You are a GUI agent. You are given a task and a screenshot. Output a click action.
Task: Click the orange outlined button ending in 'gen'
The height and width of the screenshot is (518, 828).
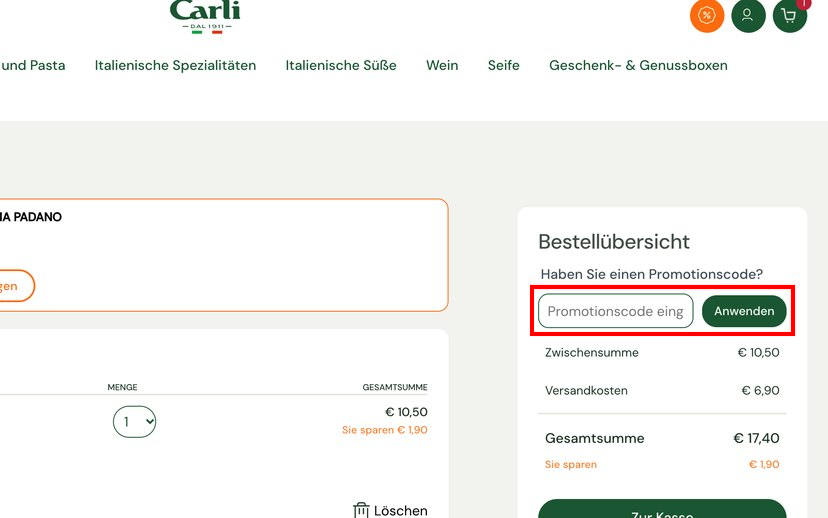pyautogui.click(x=17, y=286)
